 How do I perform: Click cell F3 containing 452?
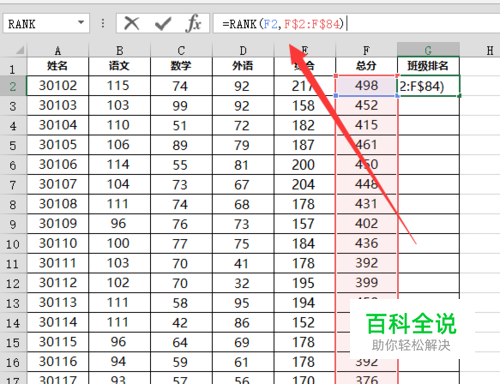366,106
